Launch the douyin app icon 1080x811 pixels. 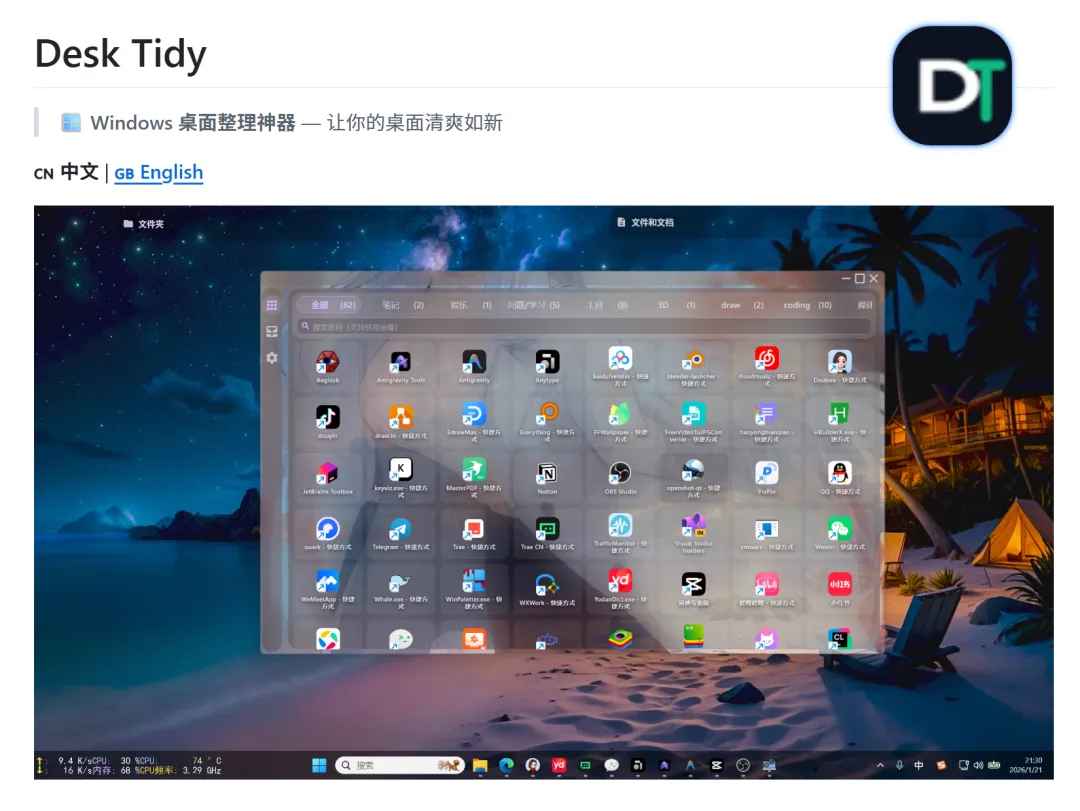[327, 418]
